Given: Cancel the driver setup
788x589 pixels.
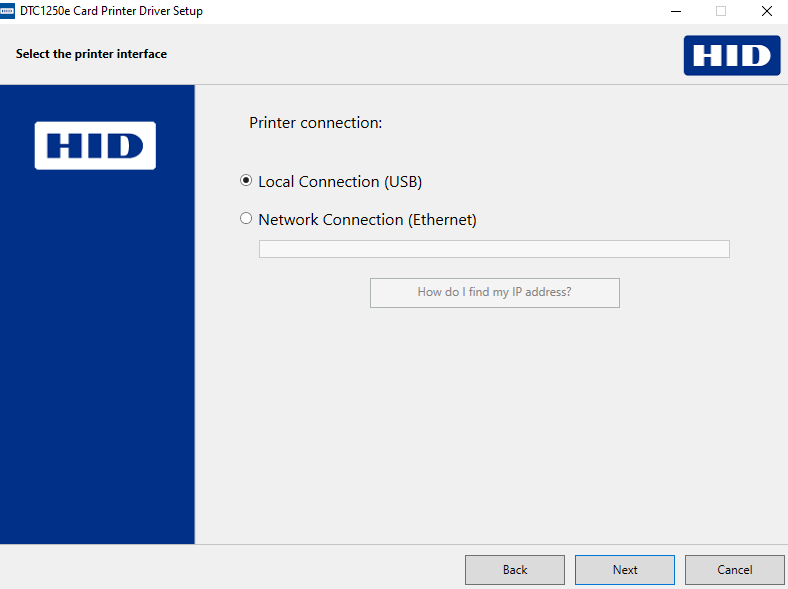Looking at the screenshot, I should (734, 569).
